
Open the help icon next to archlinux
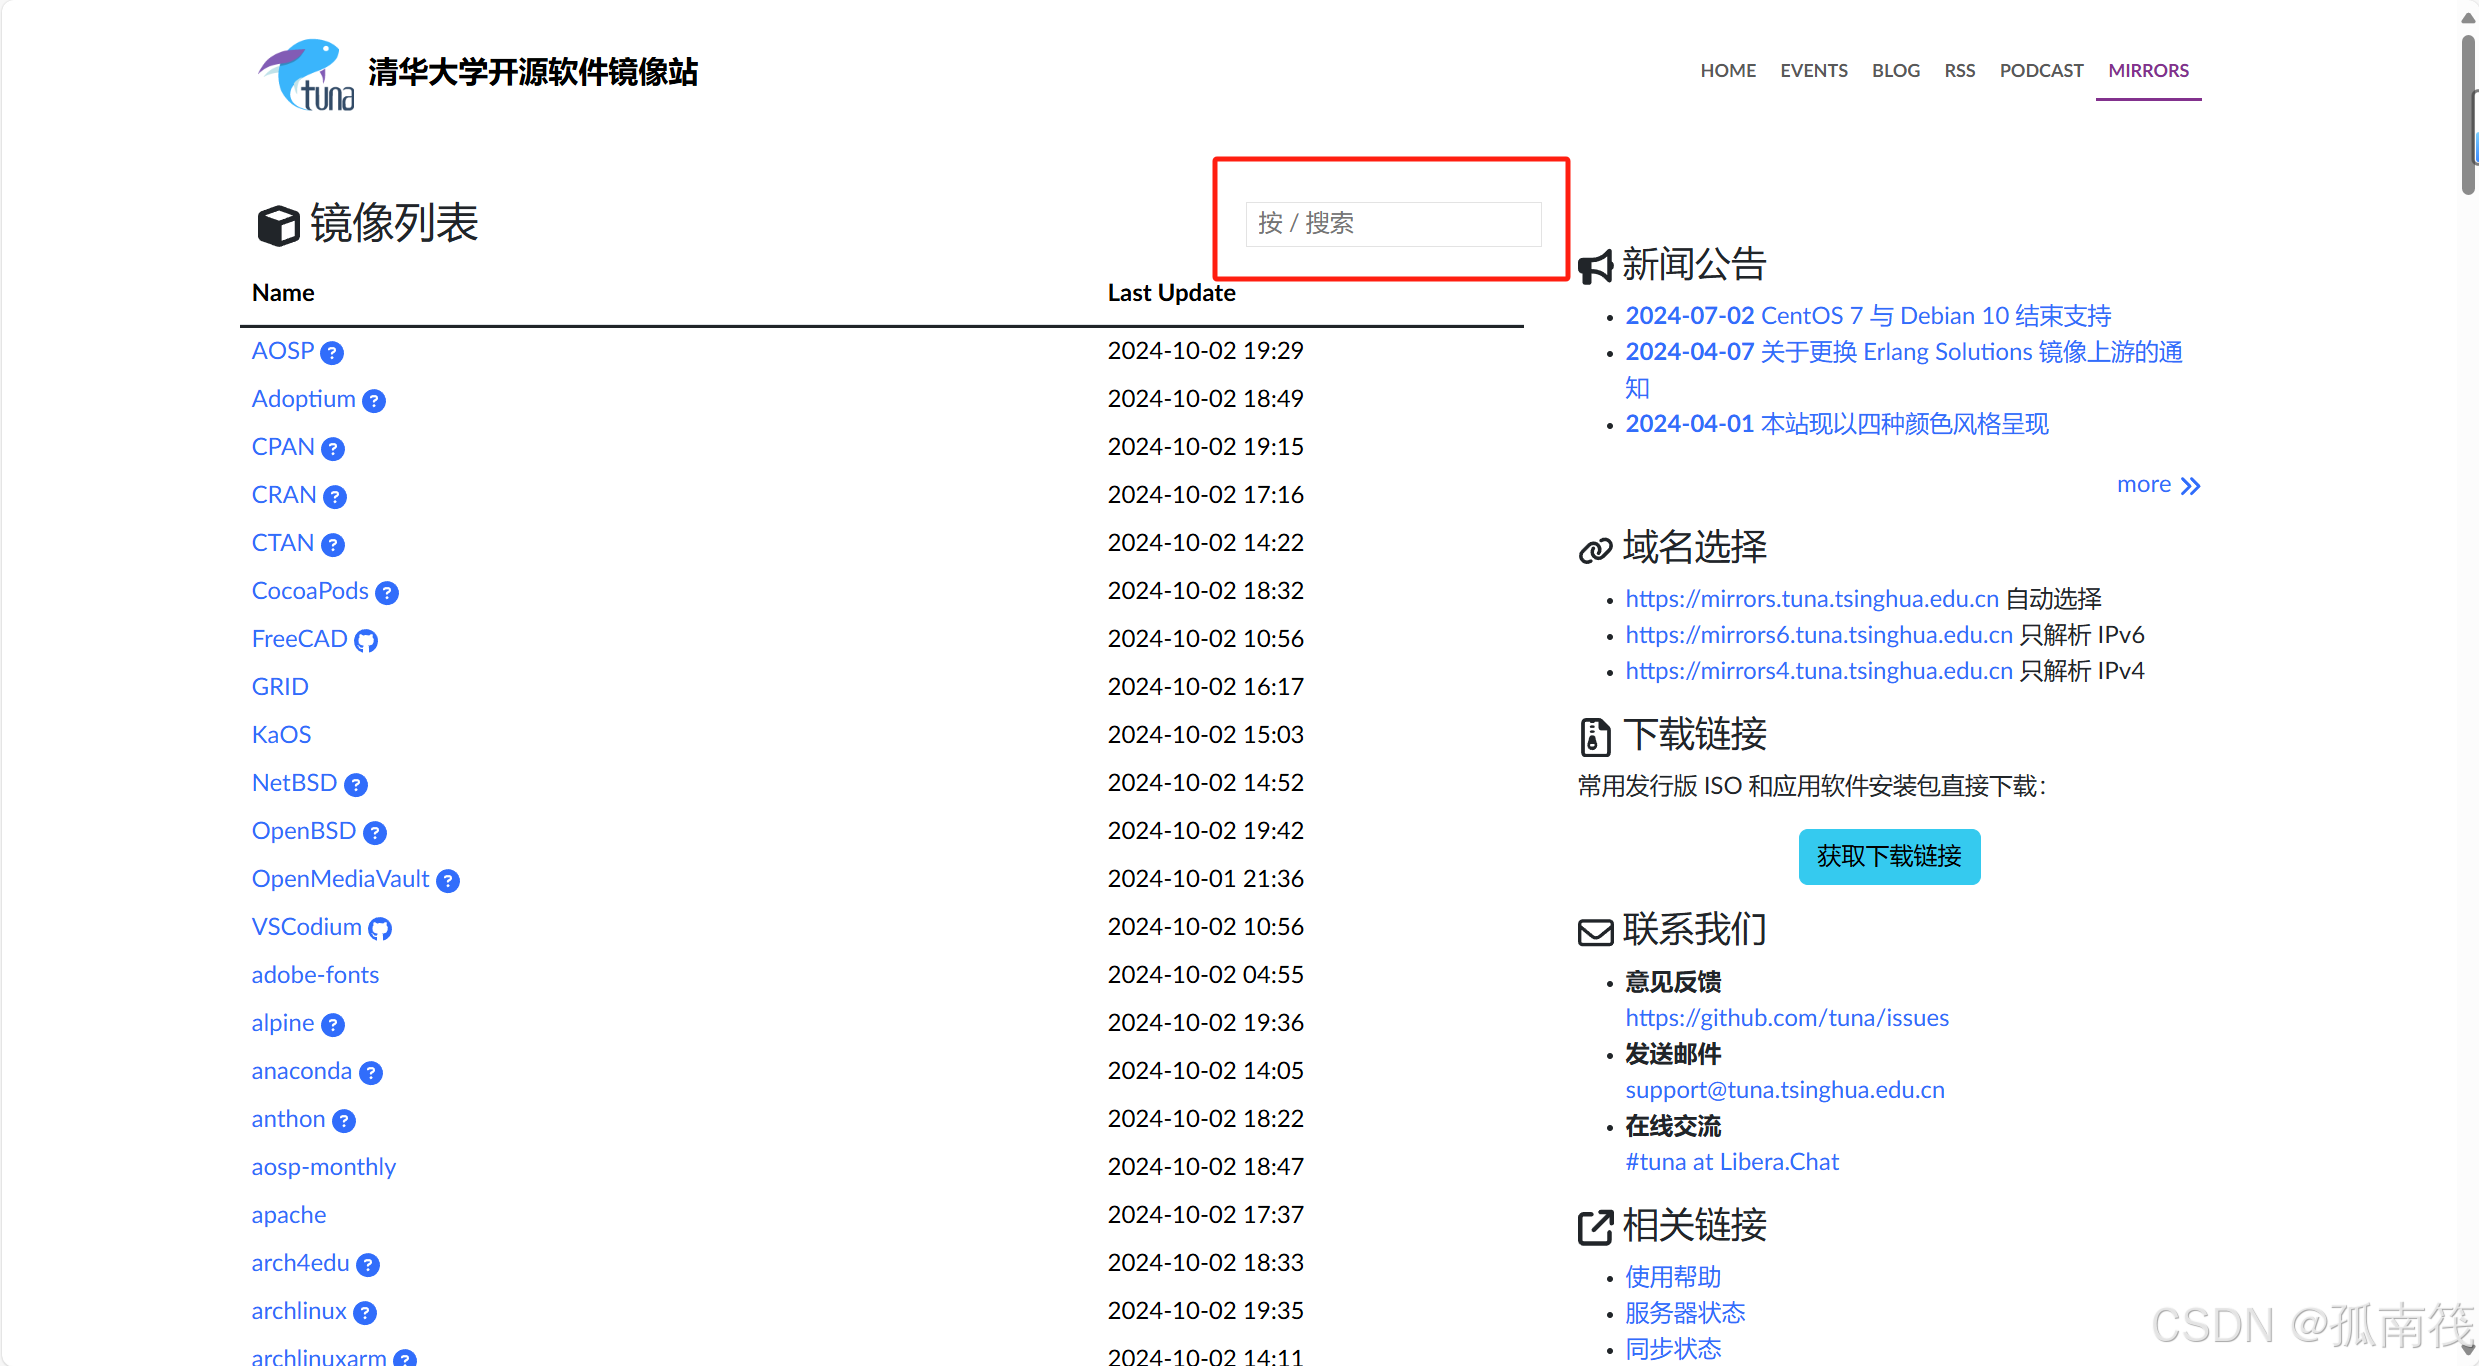click(365, 1313)
